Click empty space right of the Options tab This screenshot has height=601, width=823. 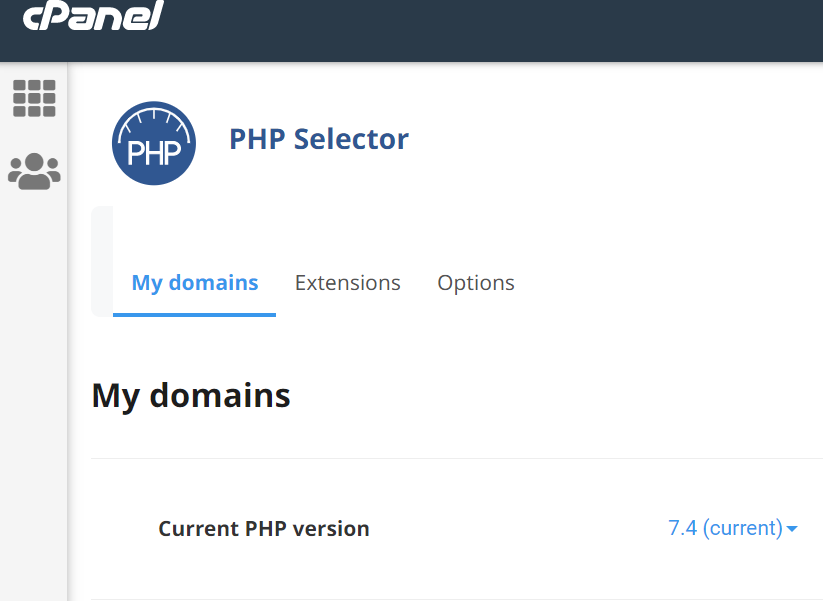coord(660,283)
